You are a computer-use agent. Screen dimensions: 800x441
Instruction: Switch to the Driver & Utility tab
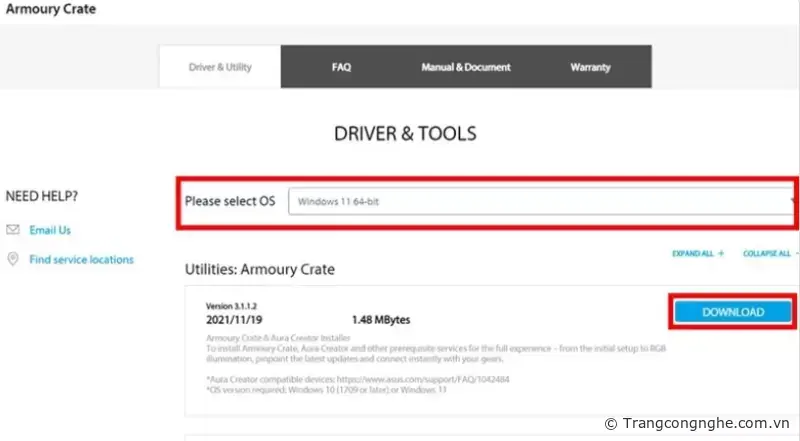coord(220,67)
